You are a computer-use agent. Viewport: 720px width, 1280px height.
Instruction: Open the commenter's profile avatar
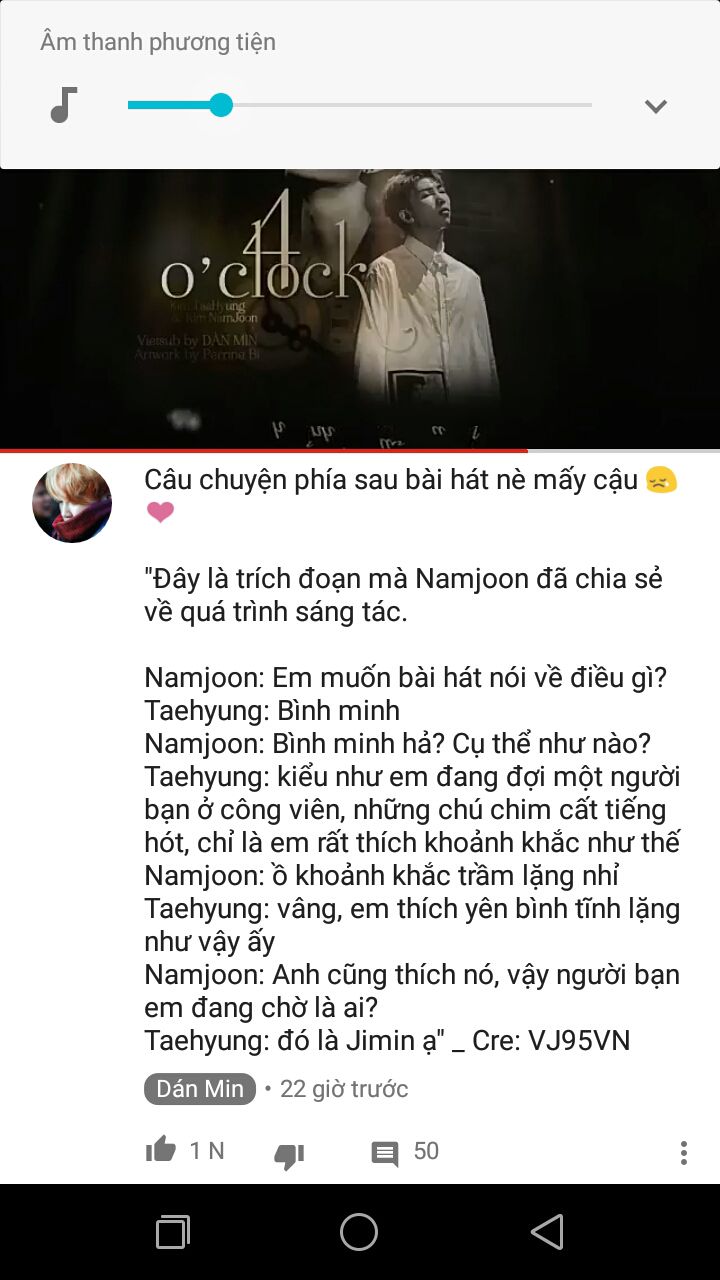tap(72, 503)
